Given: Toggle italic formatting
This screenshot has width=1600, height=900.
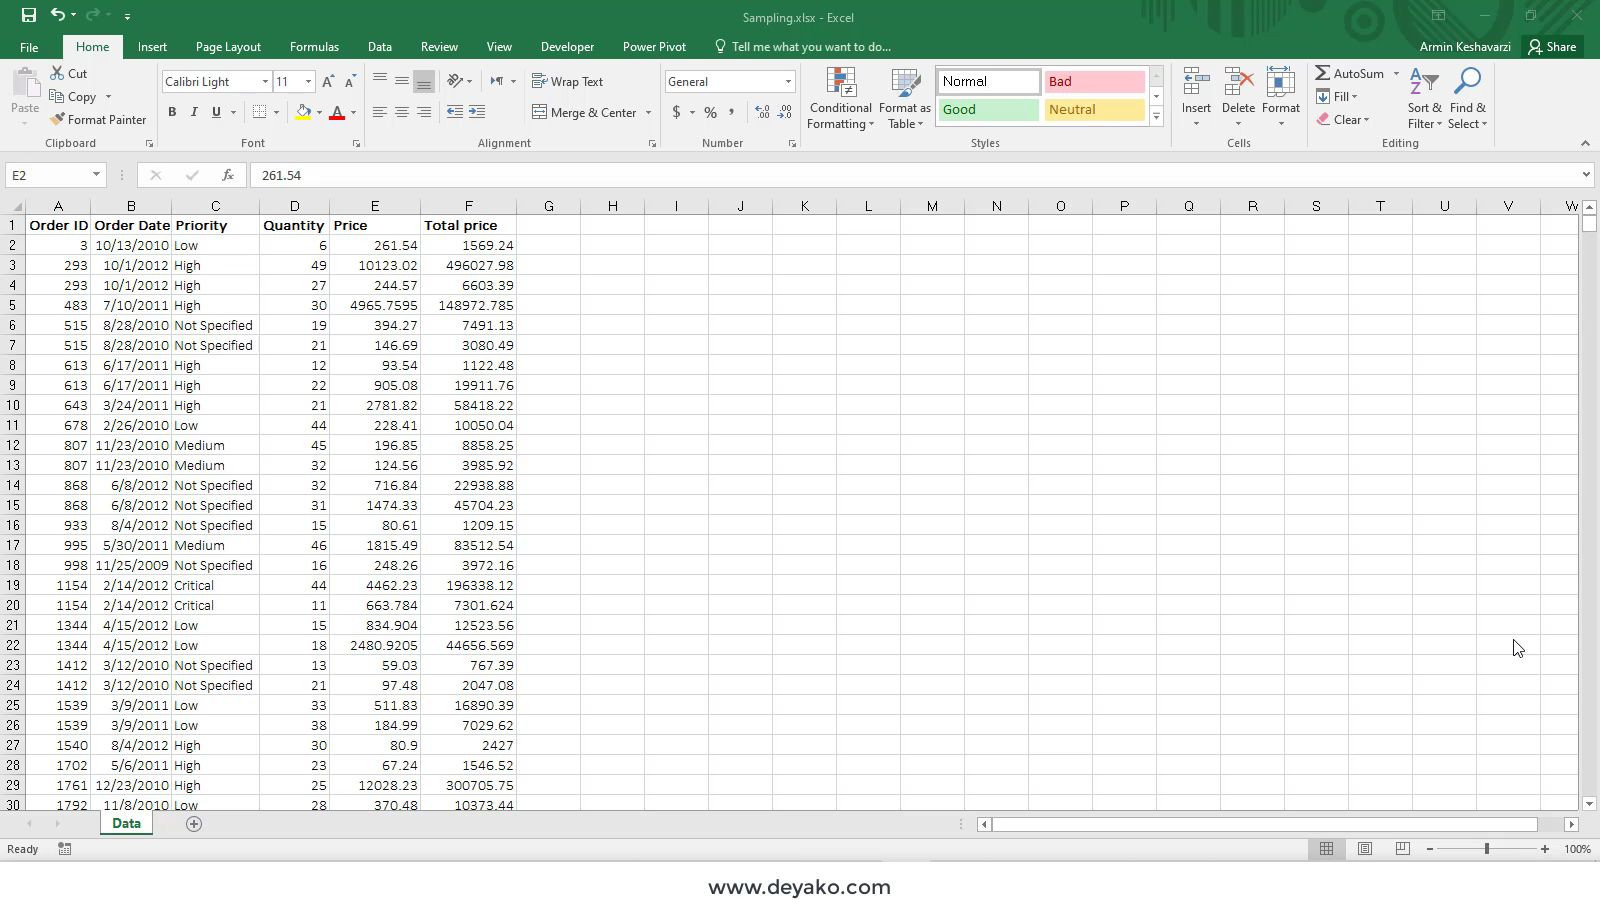Looking at the screenshot, I should [x=194, y=112].
